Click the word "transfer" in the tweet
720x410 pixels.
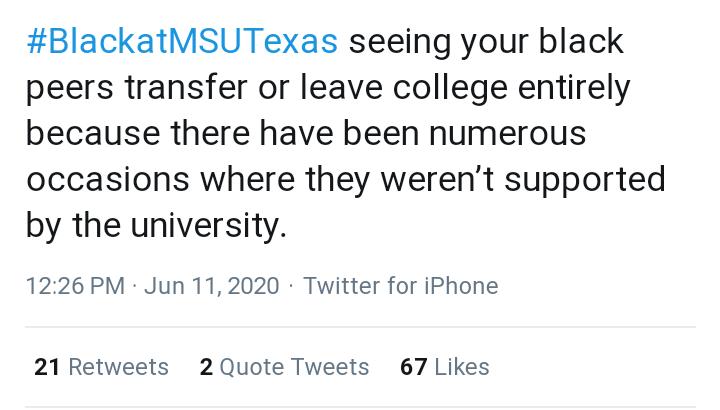[186, 87]
